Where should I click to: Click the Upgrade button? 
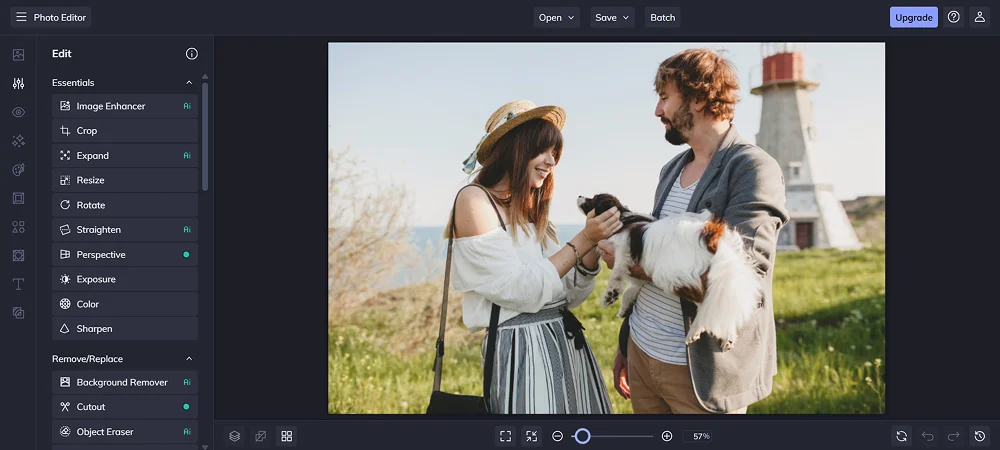pos(913,17)
